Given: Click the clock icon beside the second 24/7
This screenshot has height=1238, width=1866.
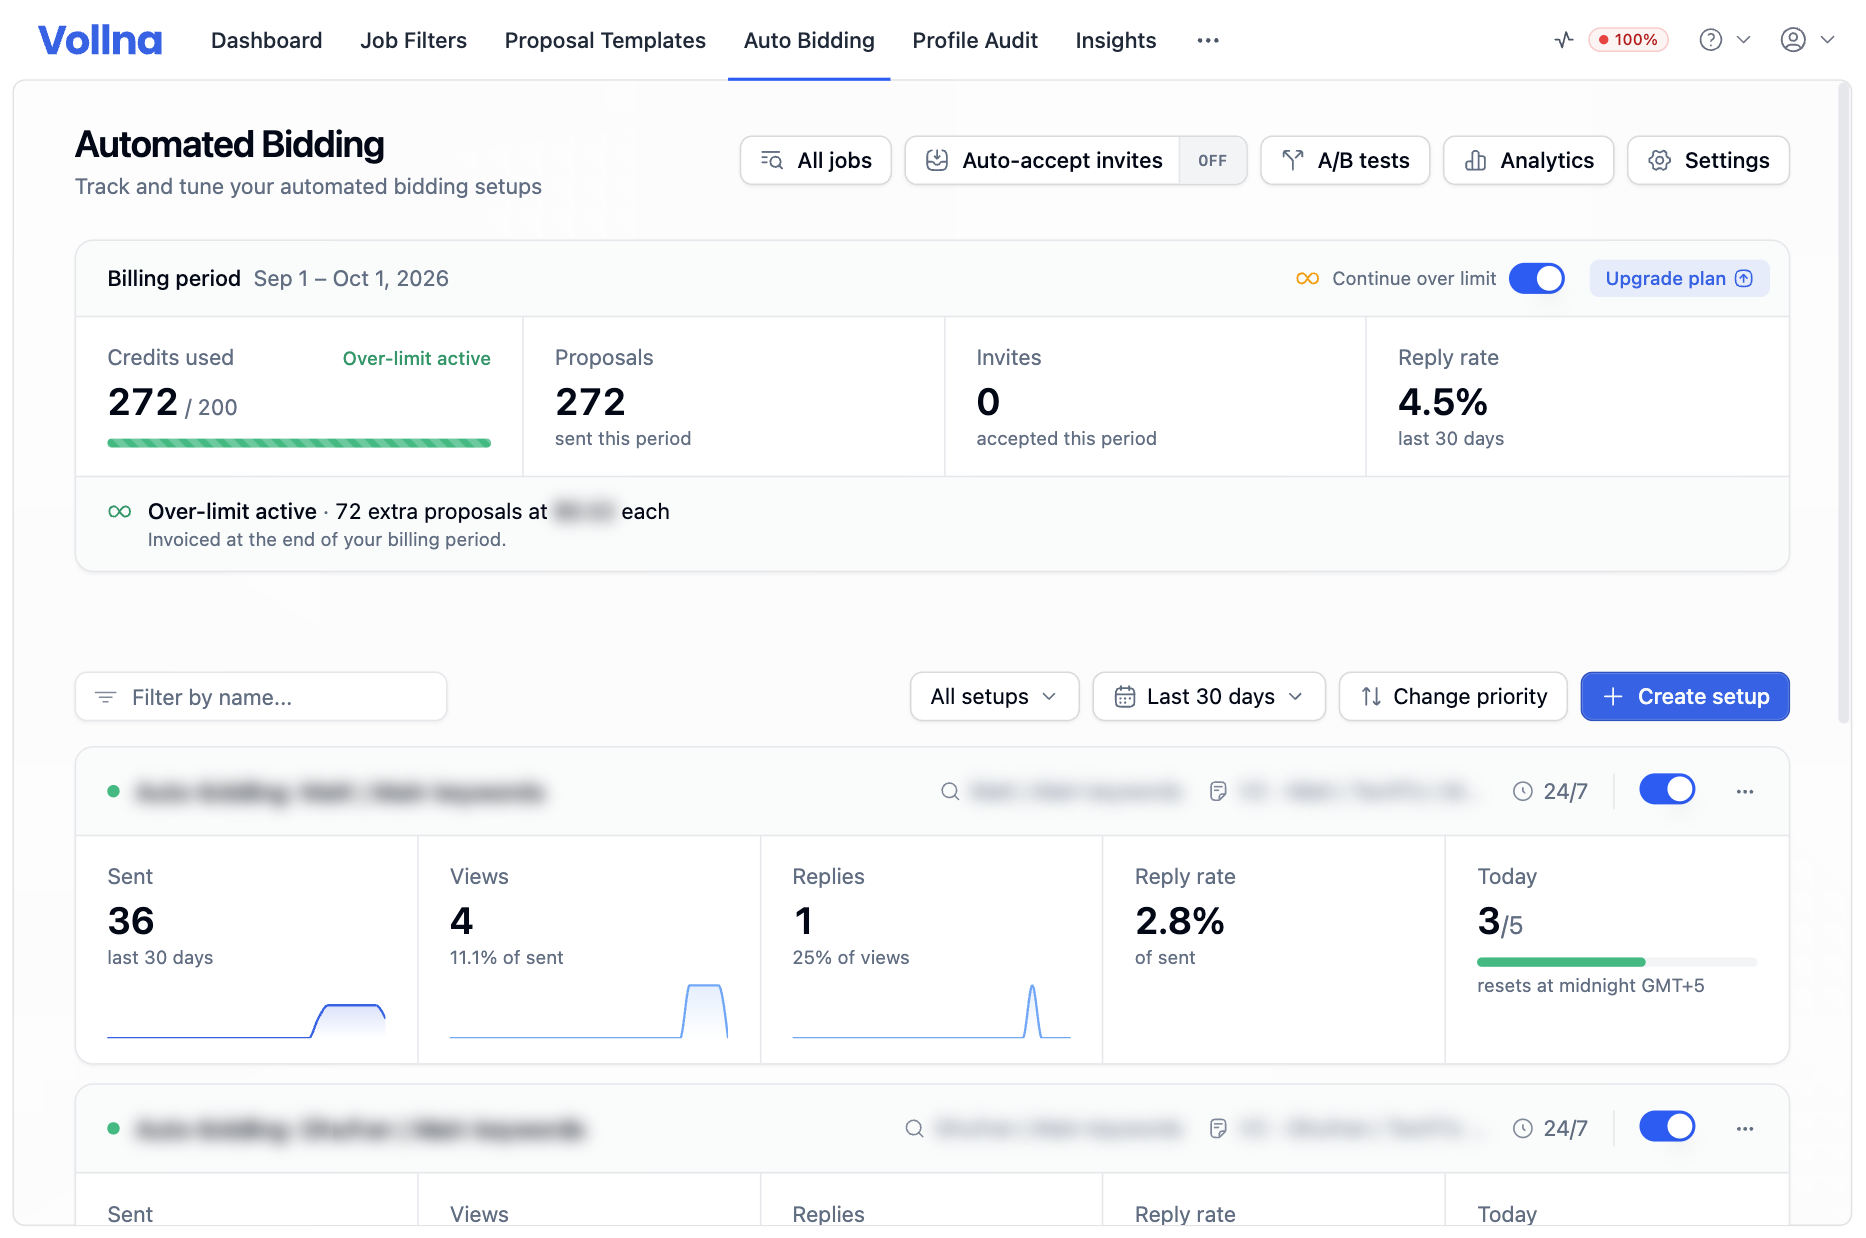Looking at the screenshot, I should coord(1523,1129).
